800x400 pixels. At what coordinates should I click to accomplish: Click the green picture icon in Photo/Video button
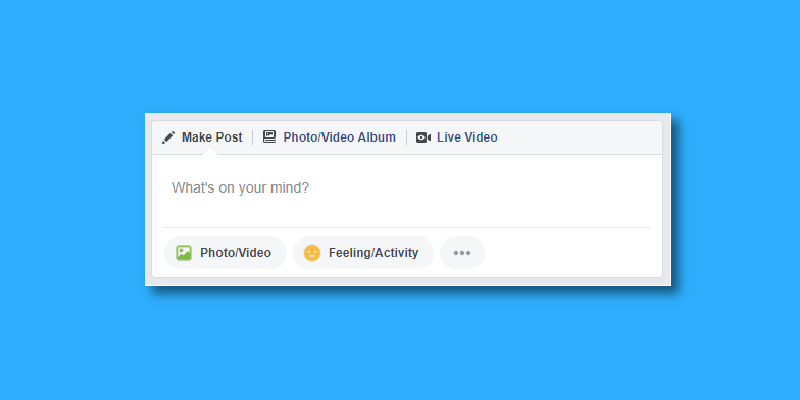pyautogui.click(x=184, y=253)
